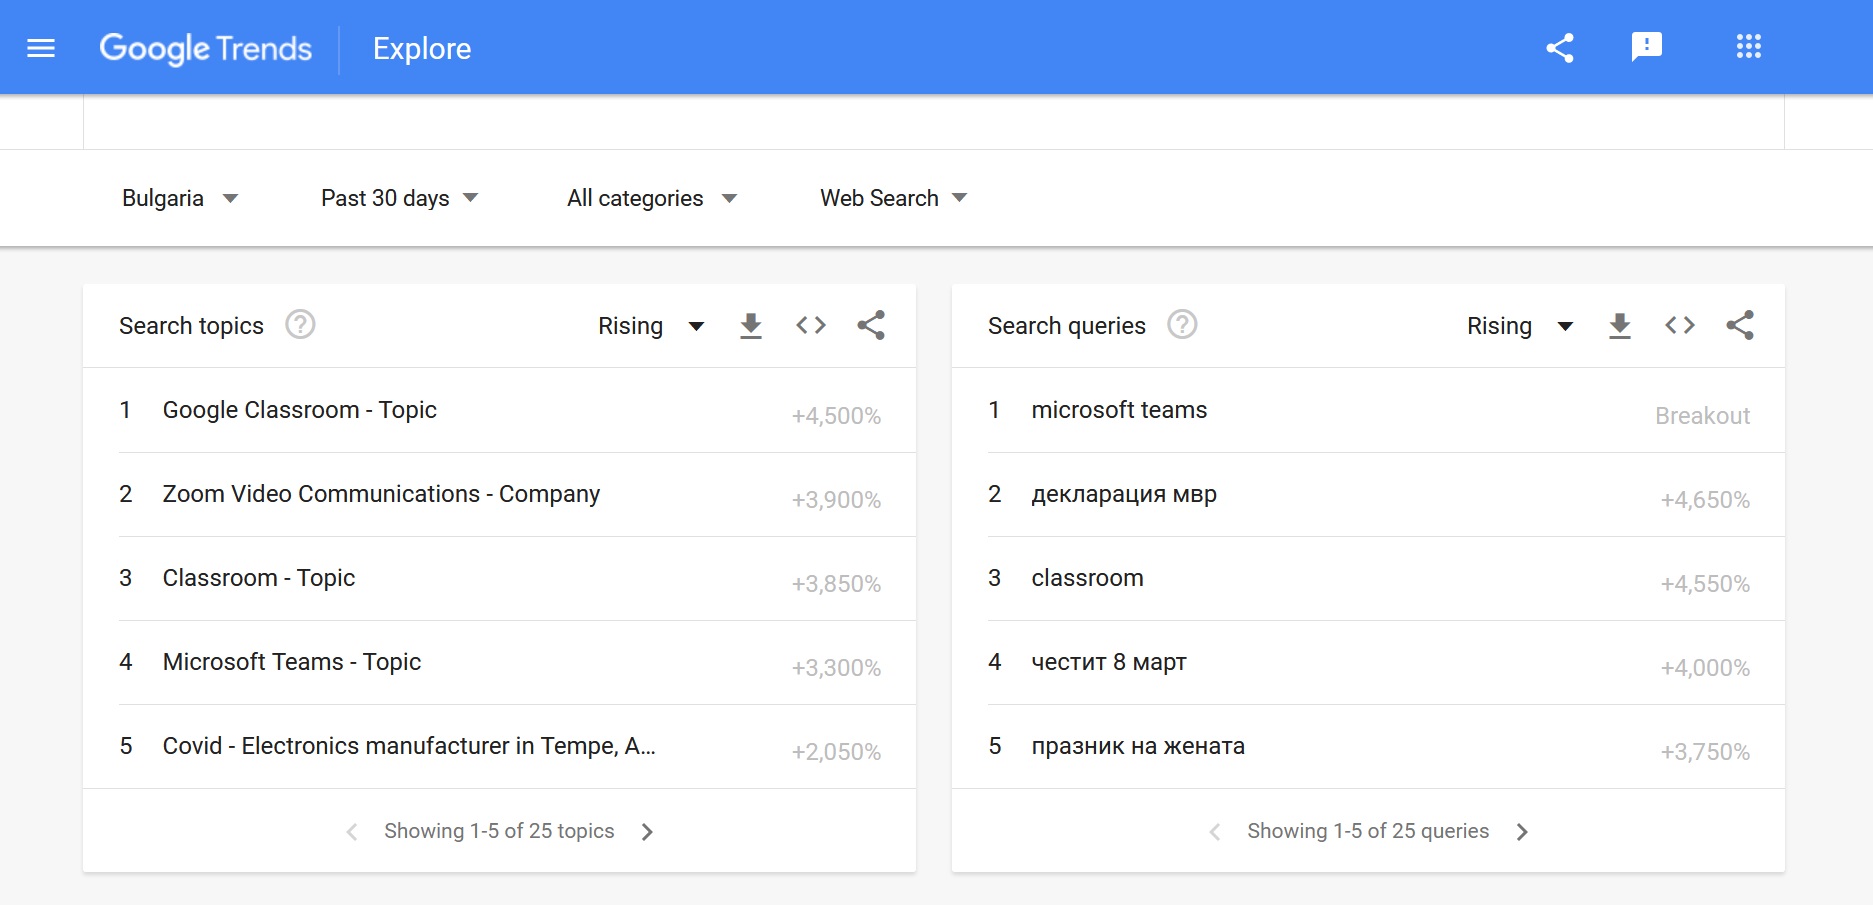Viewport: 1873px width, 905px height.
Task: Embed the Search queries widget
Action: coord(1680,325)
